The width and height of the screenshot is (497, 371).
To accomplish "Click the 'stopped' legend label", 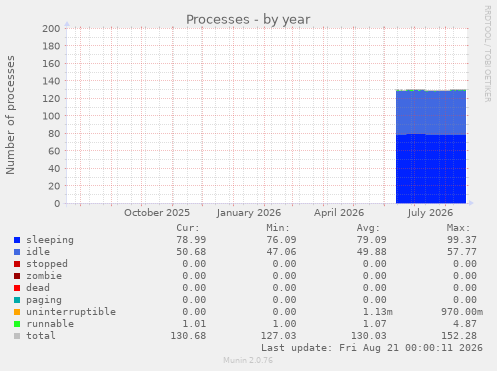I will pos(47,264).
